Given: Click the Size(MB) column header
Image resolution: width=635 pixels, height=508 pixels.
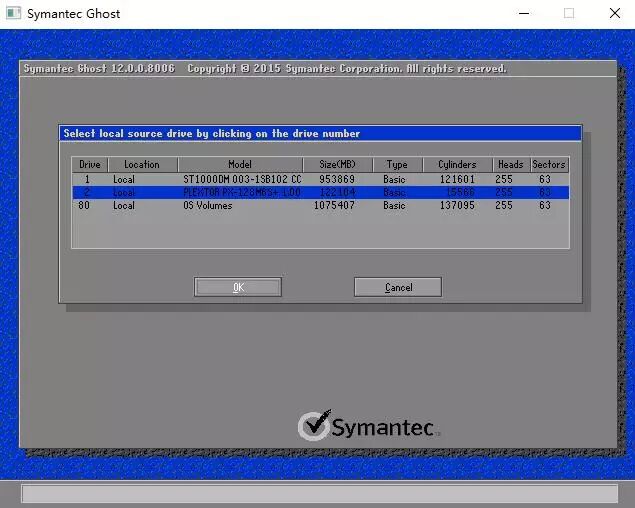Looking at the screenshot, I should 337,164.
